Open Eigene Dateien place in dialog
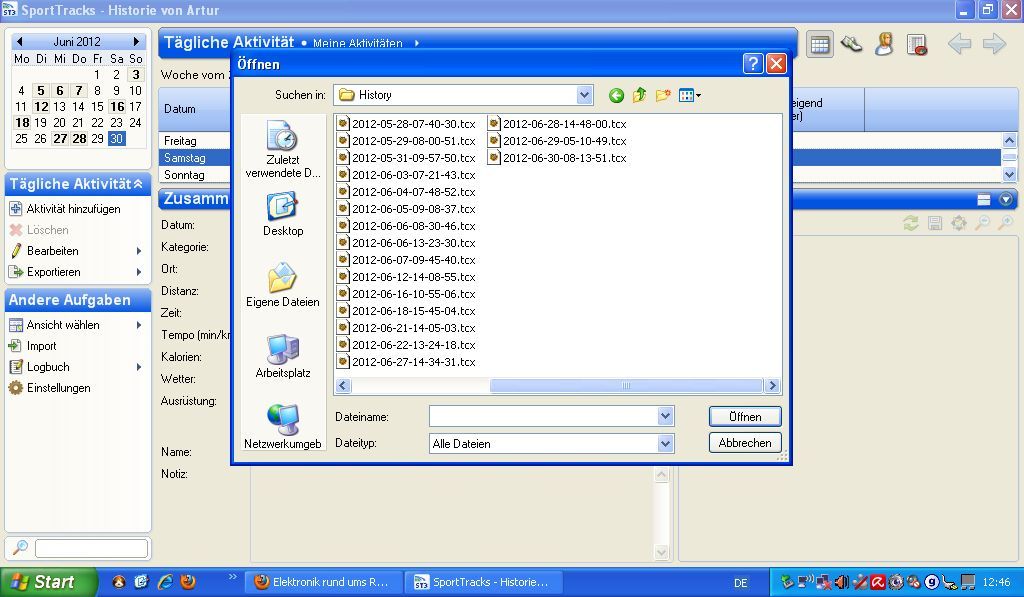This screenshot has height=597, width=1024. click(x=283, y=285)
